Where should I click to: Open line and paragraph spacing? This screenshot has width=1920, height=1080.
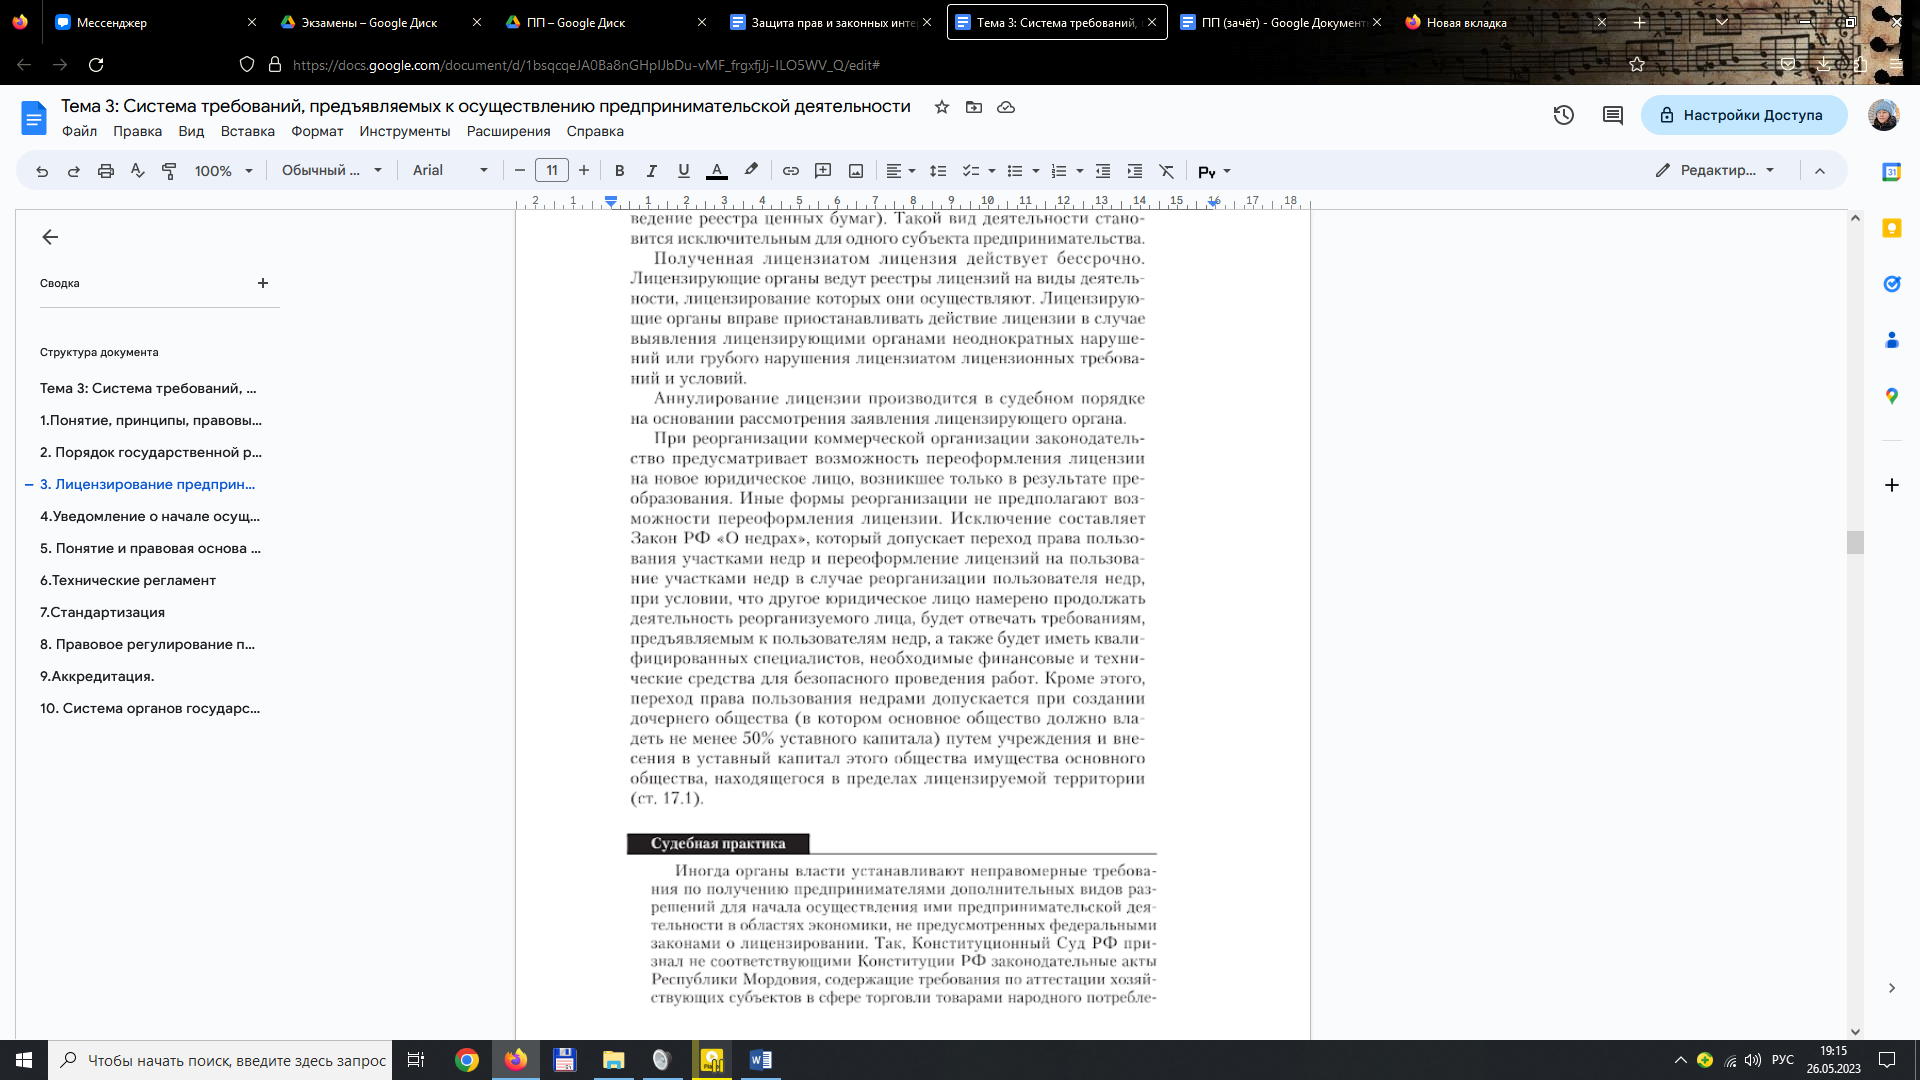point(938,171)
